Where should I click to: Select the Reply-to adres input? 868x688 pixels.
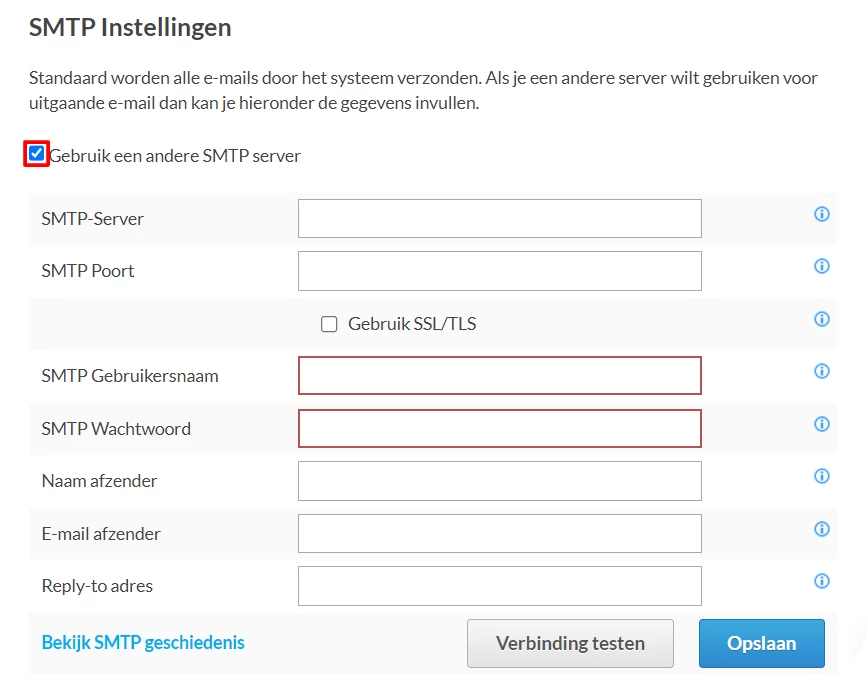pos(499,586)
